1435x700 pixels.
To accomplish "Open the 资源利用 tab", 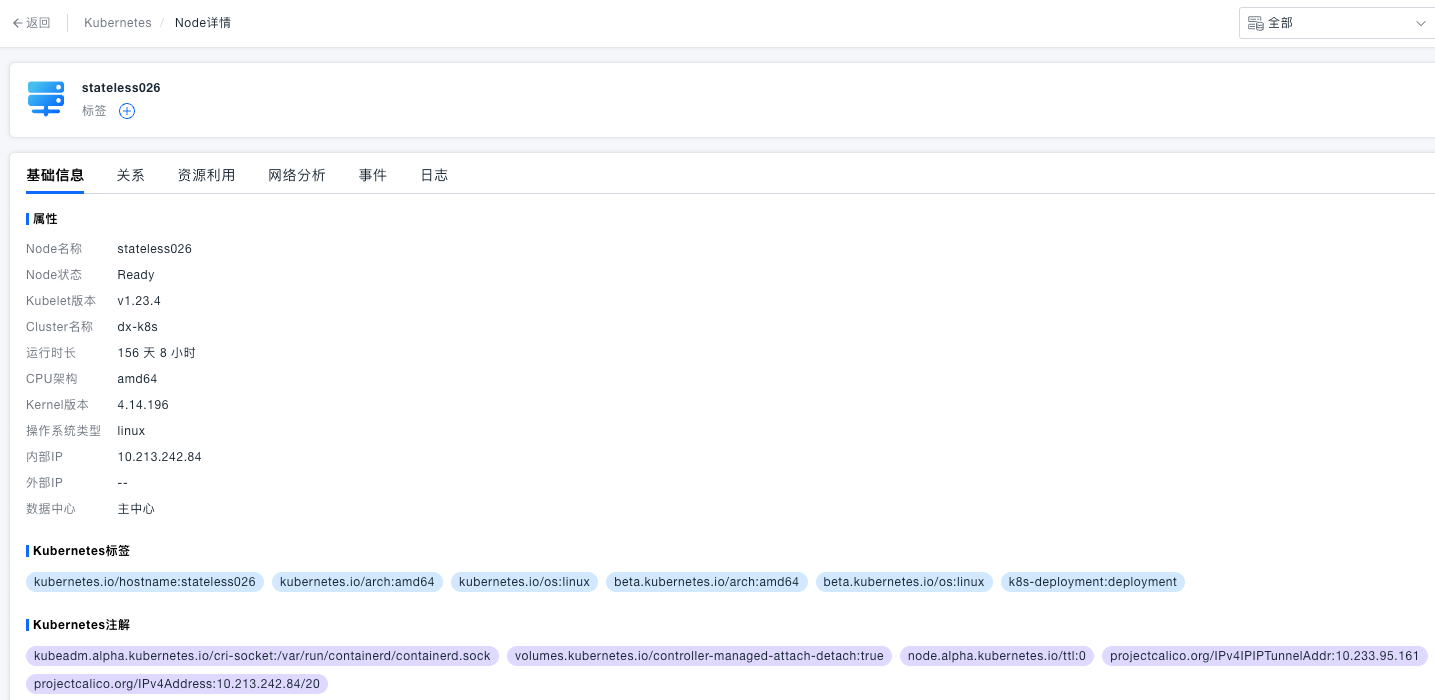I will (x=206, y=175).
